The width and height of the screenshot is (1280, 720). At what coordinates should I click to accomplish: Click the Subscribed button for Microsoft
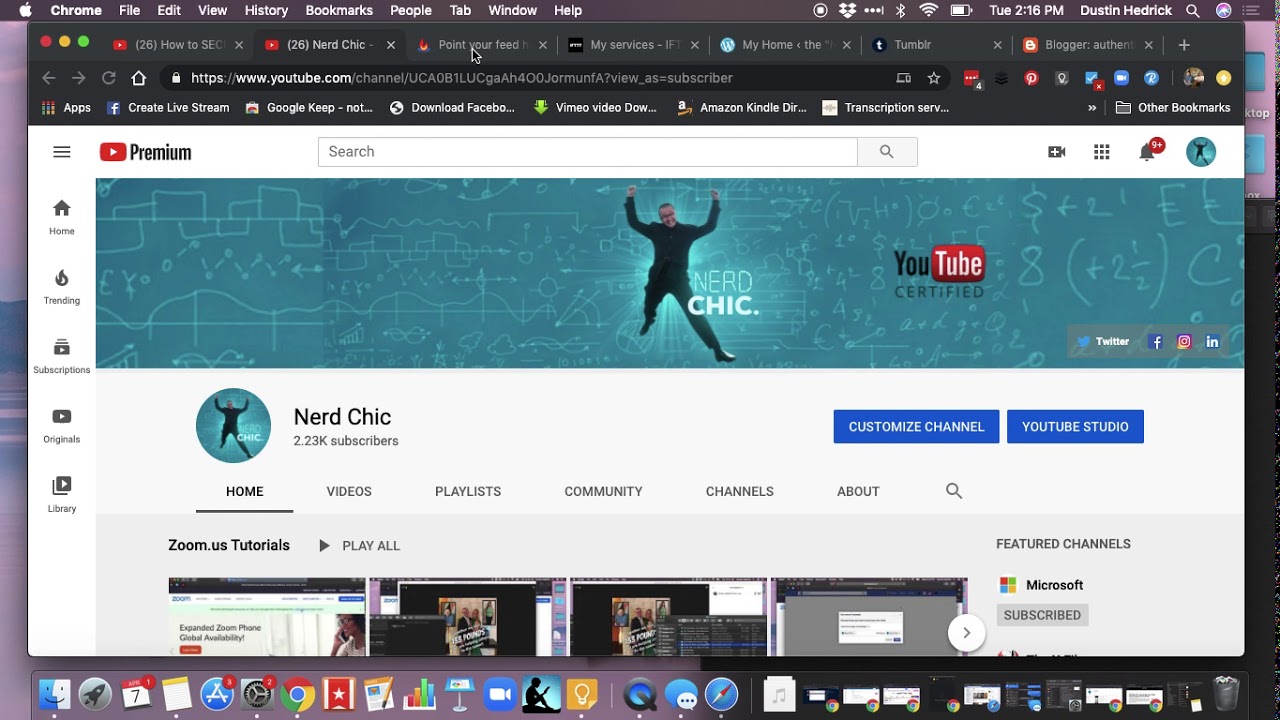pyautogui.click(x=1042, y=615)
